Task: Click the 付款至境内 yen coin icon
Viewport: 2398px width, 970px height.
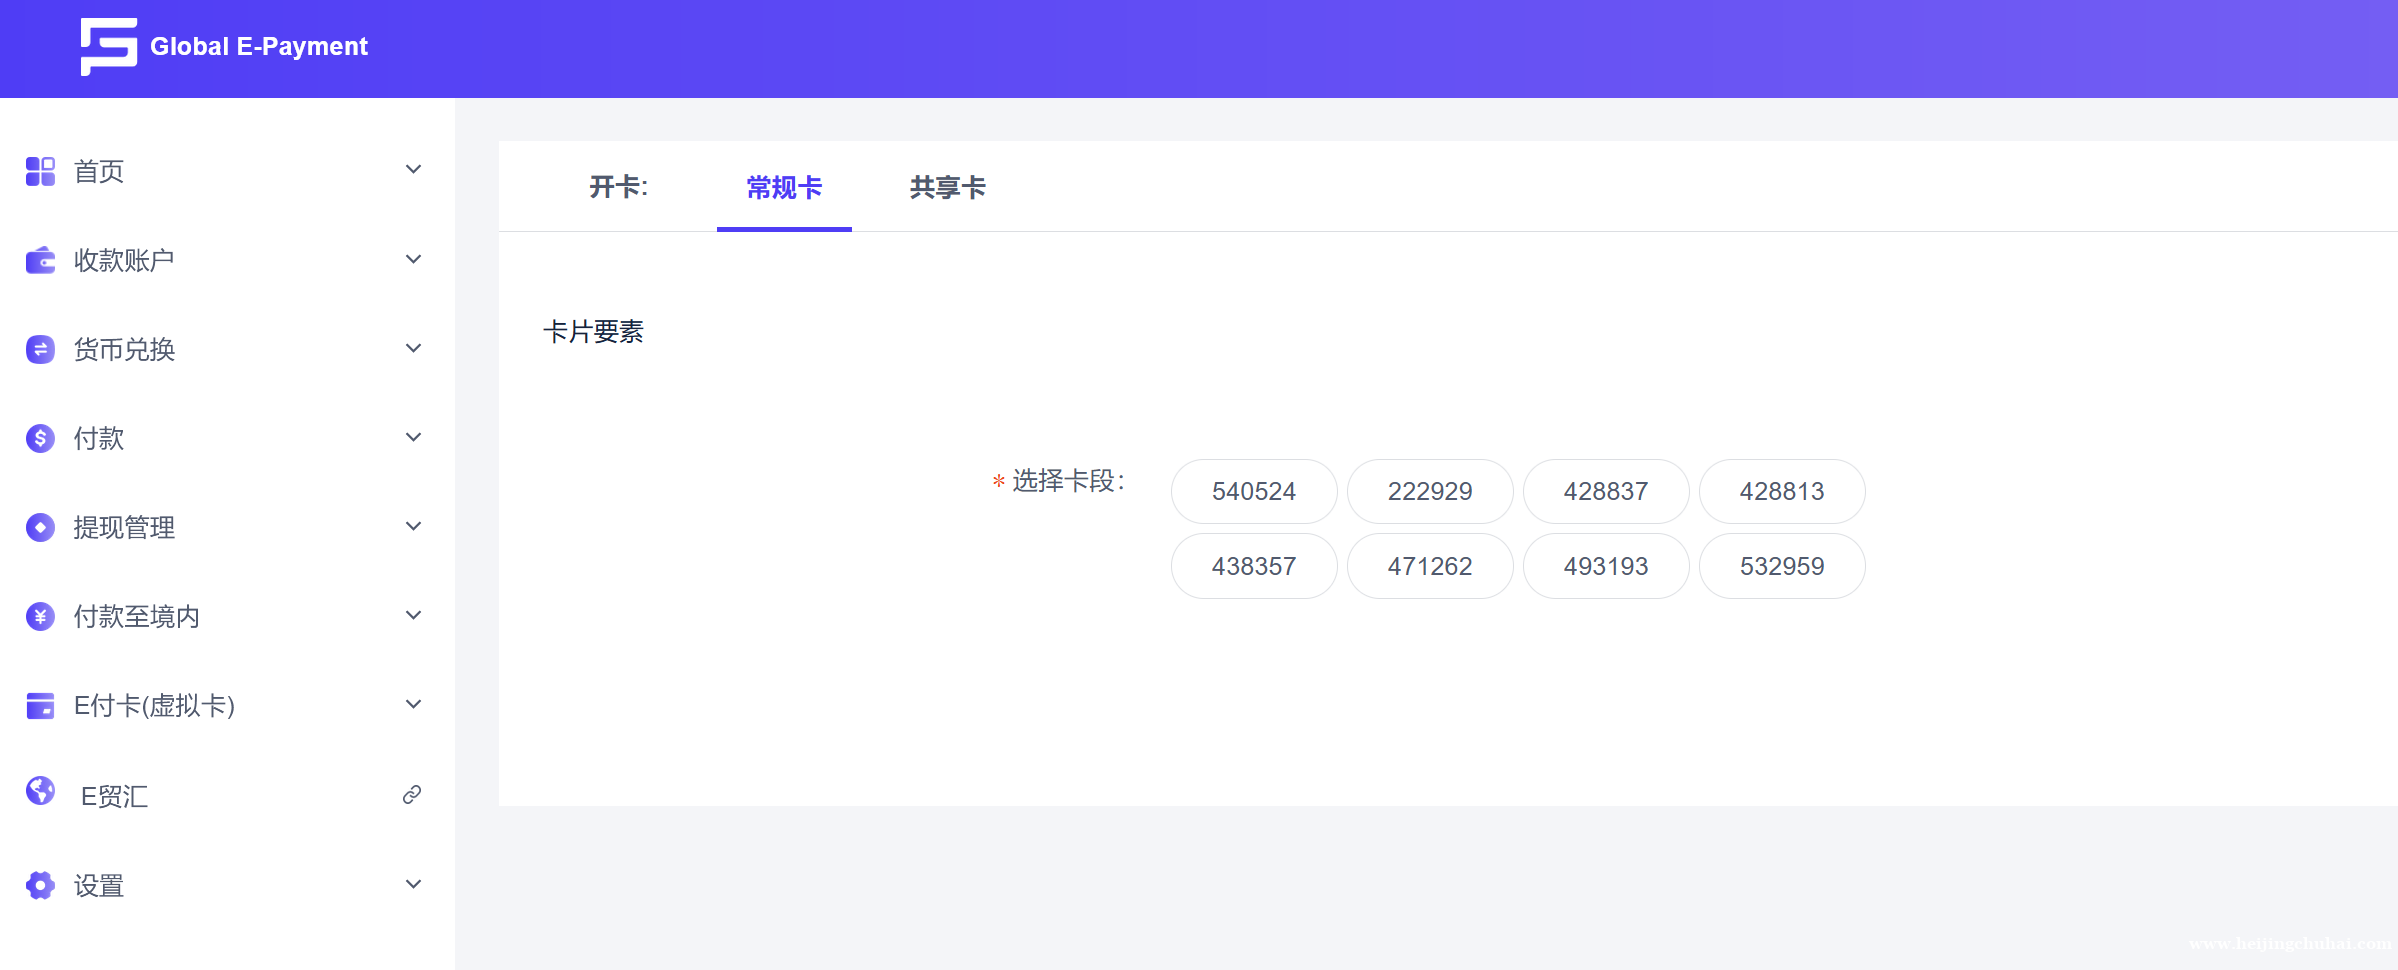Action: [40, 616]
